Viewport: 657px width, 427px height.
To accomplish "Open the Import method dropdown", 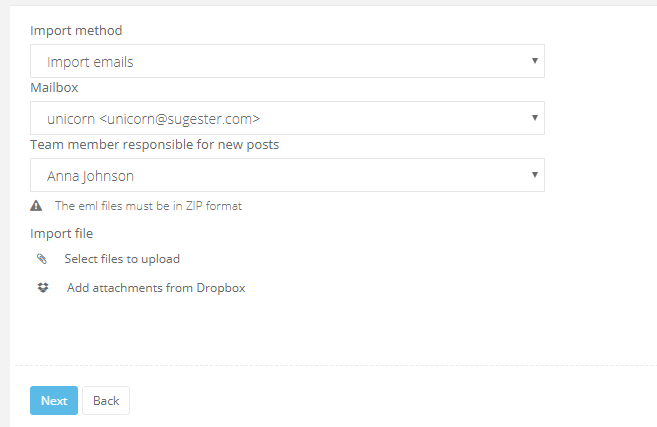I will click(287, 61).
